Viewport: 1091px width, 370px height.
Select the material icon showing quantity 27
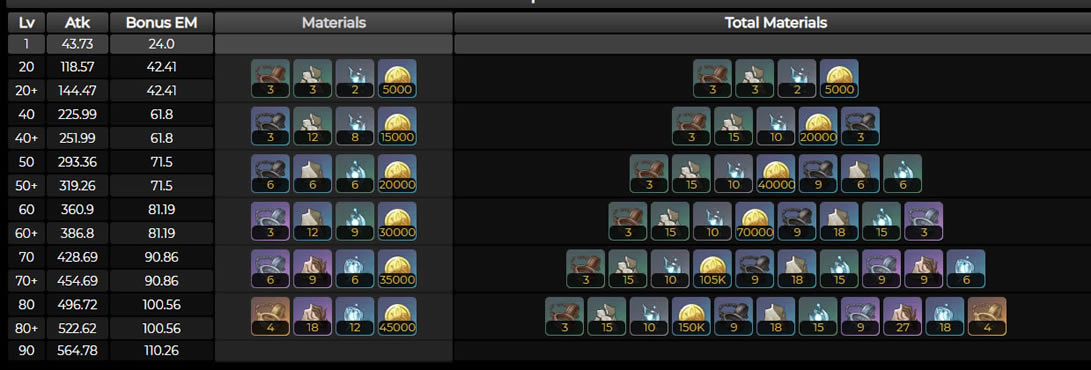coord(902,316)
